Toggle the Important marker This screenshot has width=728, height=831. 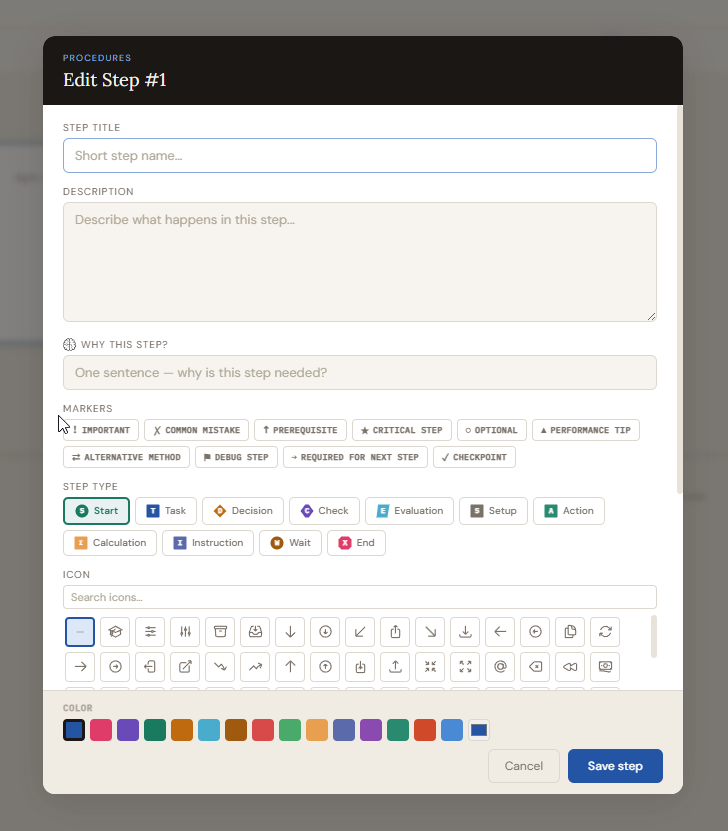[x=101, y=430]
